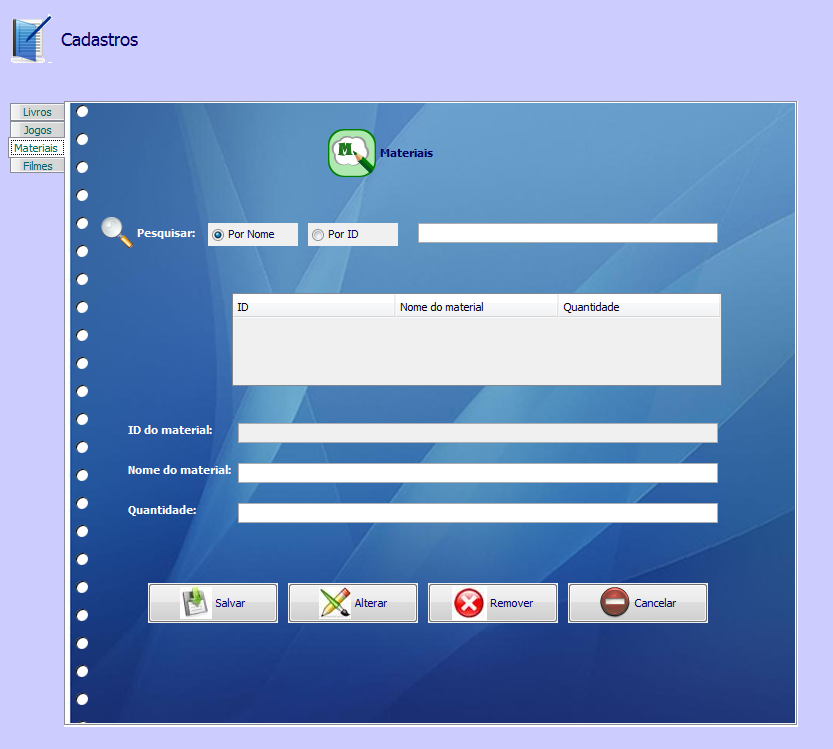Sort by Quantidade column header

click(640, 307)
